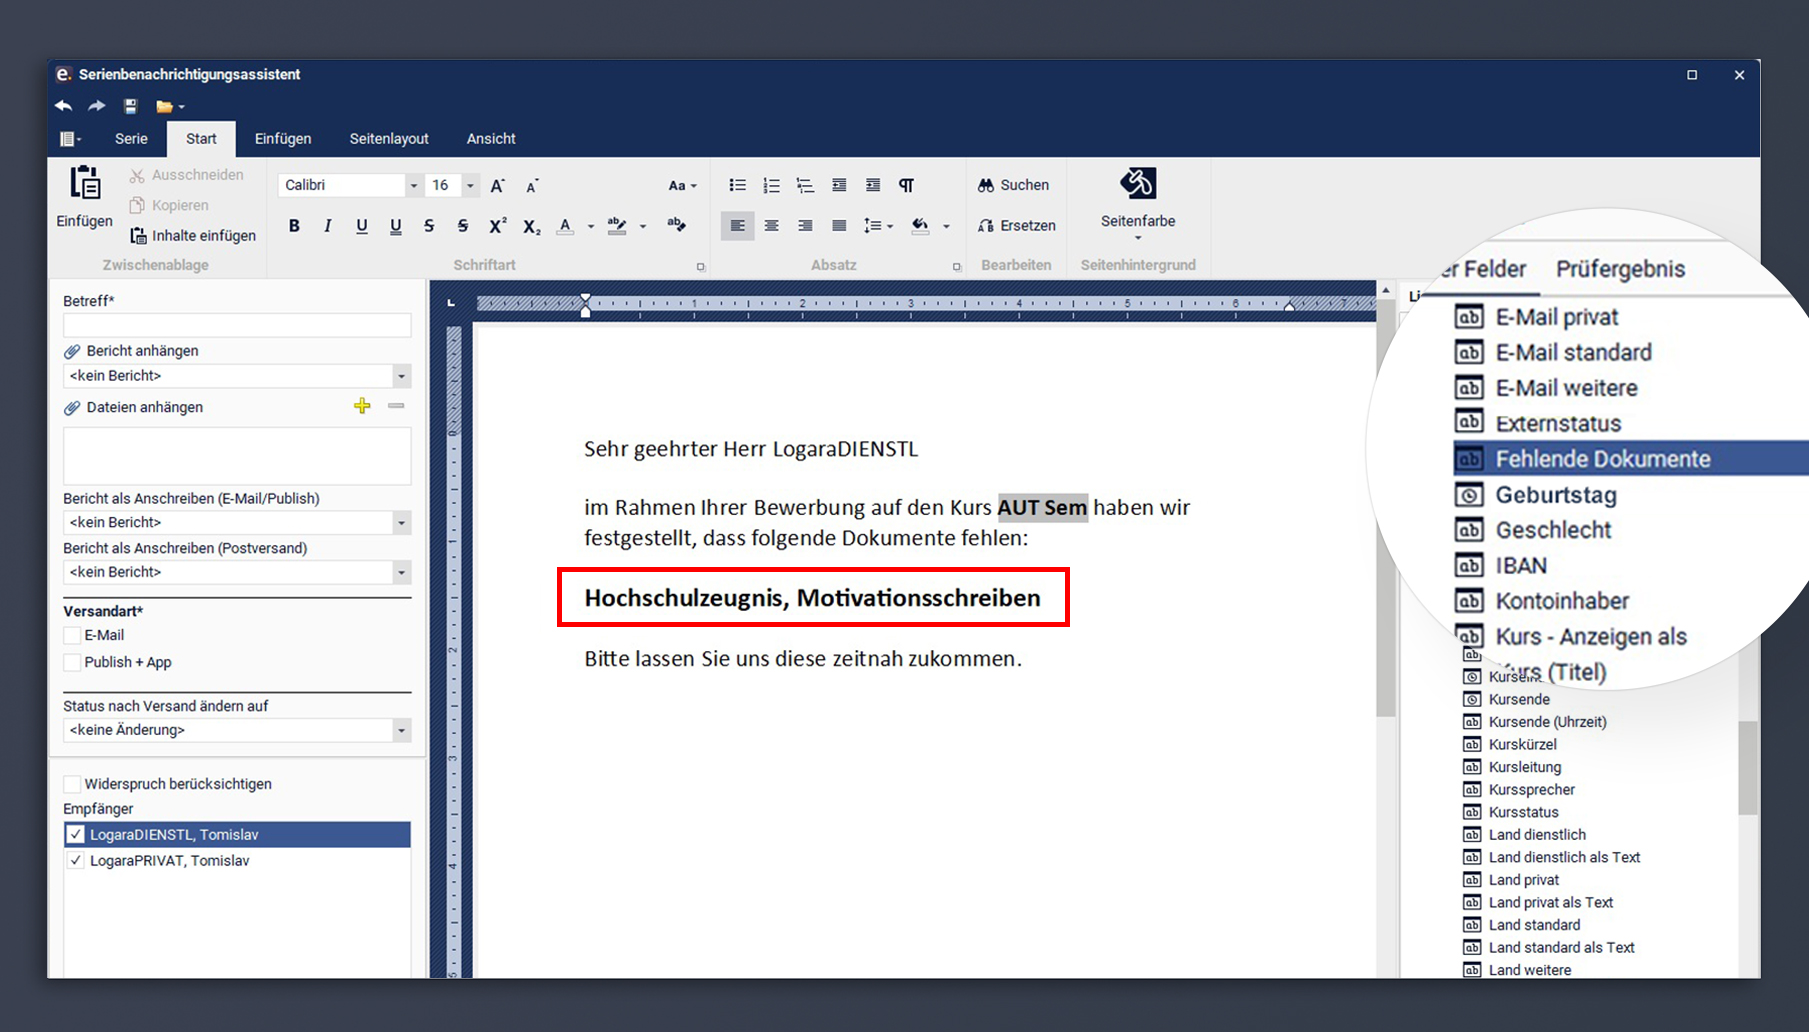
Task: Clear formatting with the eraser icon
Action: [x=677, y=225]
